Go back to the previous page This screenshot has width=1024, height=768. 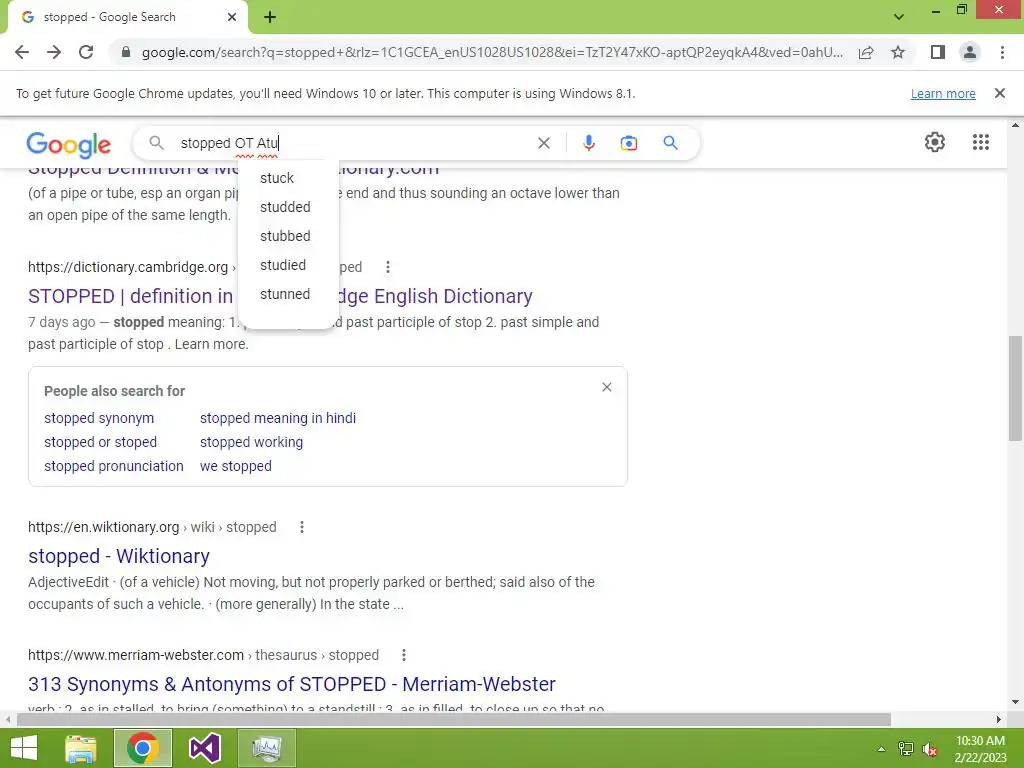[x=22, y=52]
